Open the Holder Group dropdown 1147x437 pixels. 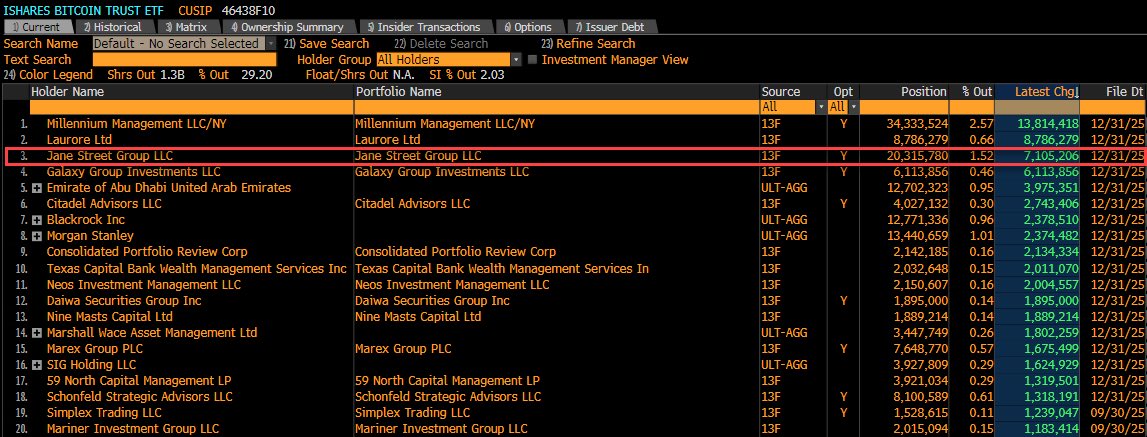click(516, 60)
